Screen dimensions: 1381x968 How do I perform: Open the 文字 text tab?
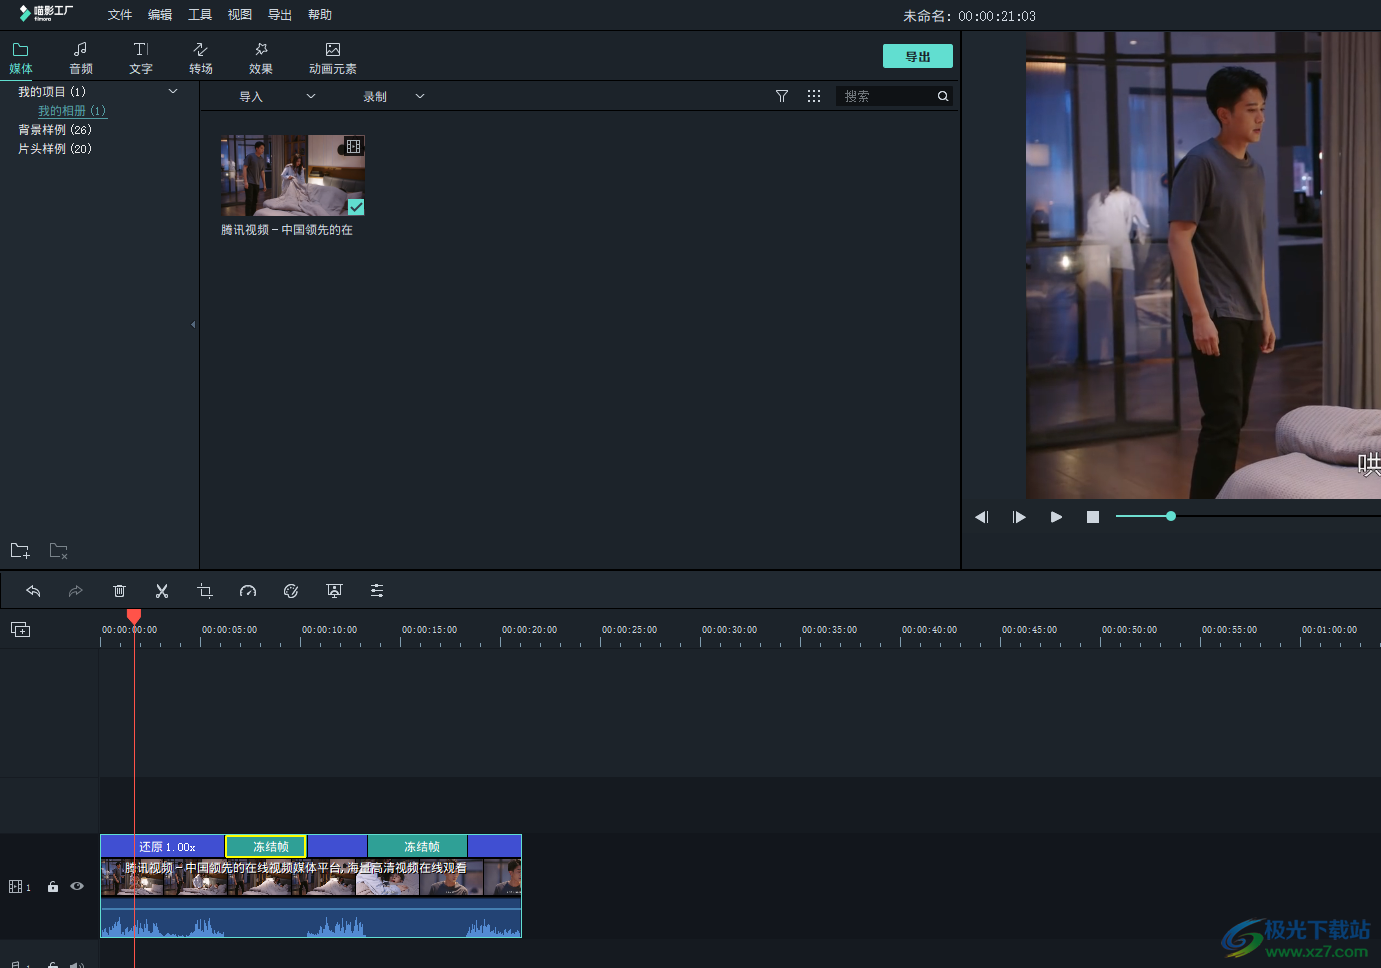(141, 58)
